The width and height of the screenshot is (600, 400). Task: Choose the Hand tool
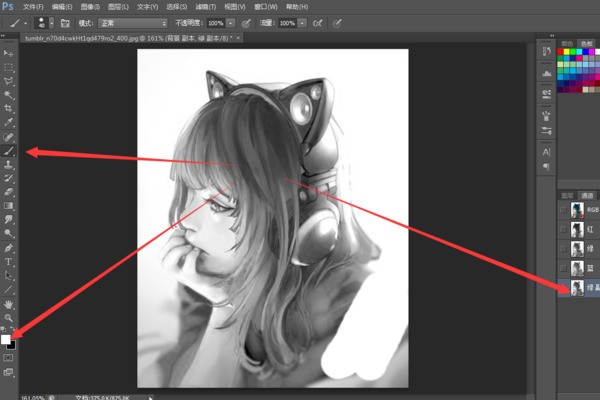(9, 303)
